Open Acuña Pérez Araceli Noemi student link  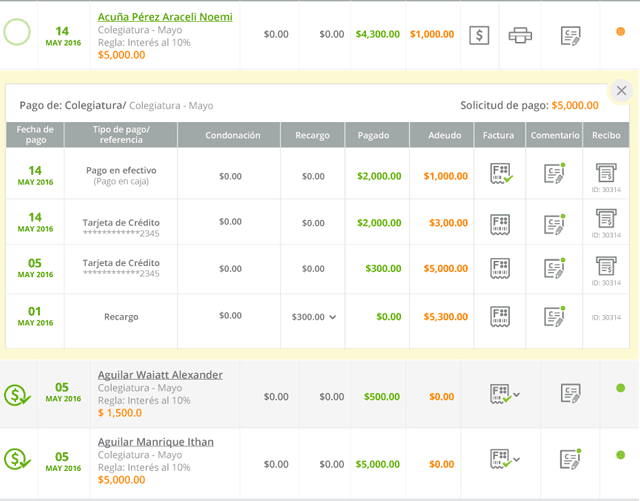165,17
